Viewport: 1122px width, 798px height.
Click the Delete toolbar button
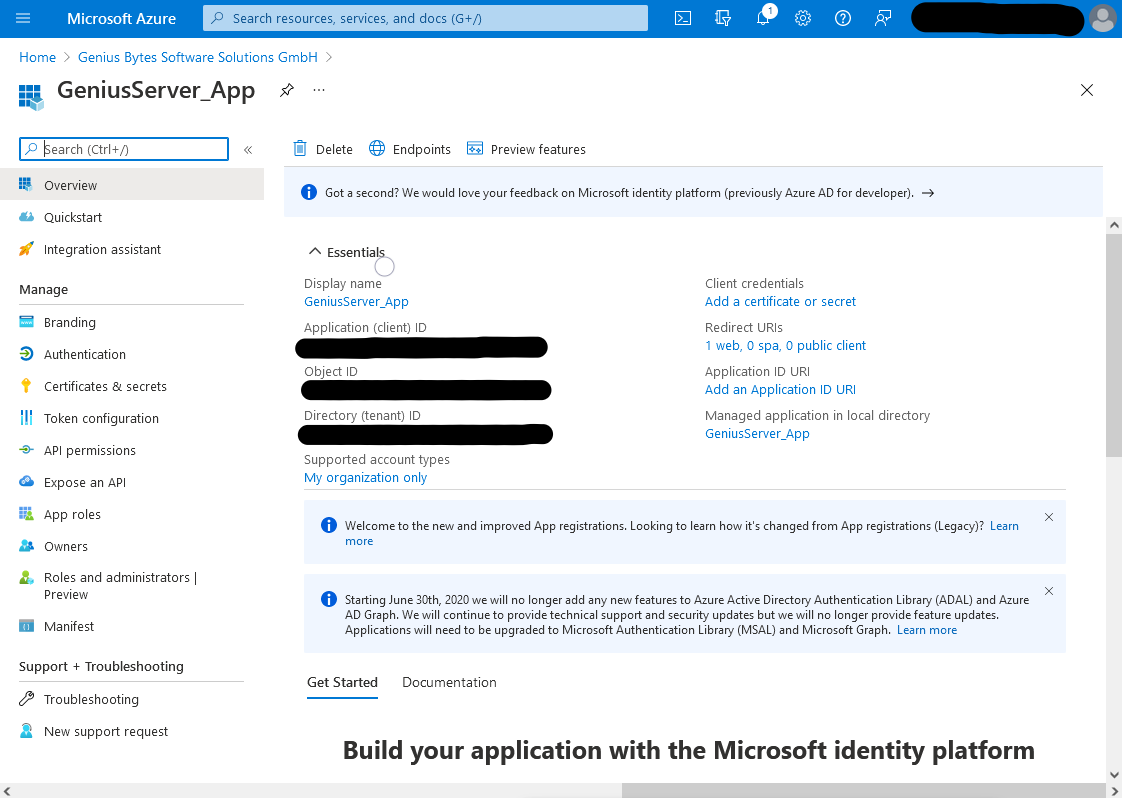(323, 149)
